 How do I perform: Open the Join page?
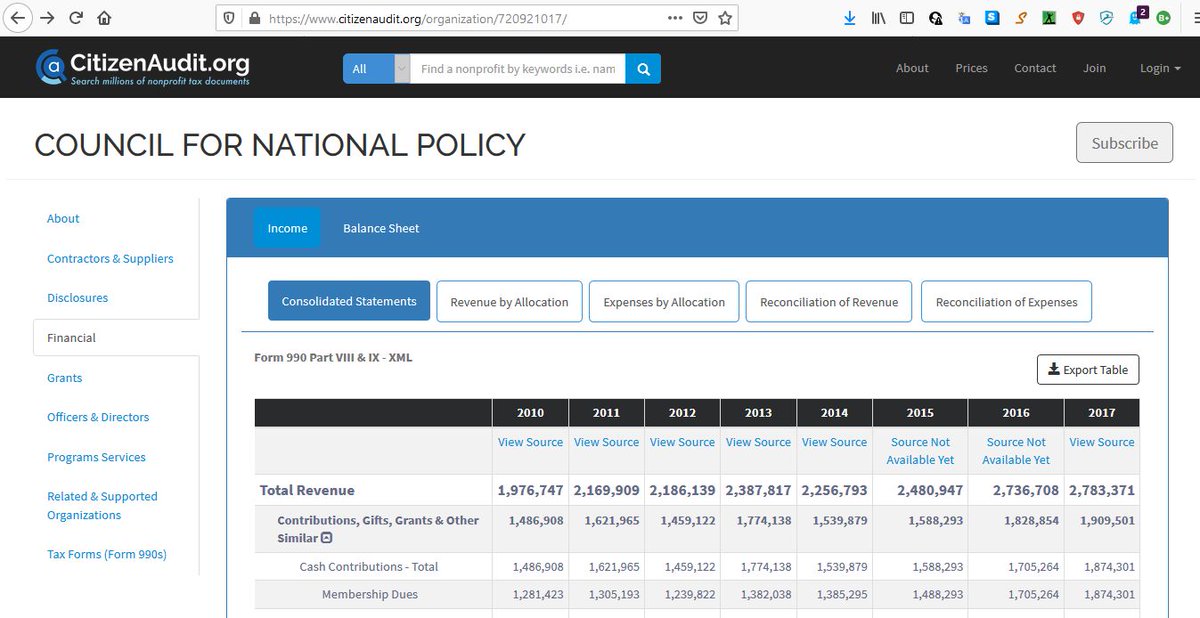click(1094, 68)
